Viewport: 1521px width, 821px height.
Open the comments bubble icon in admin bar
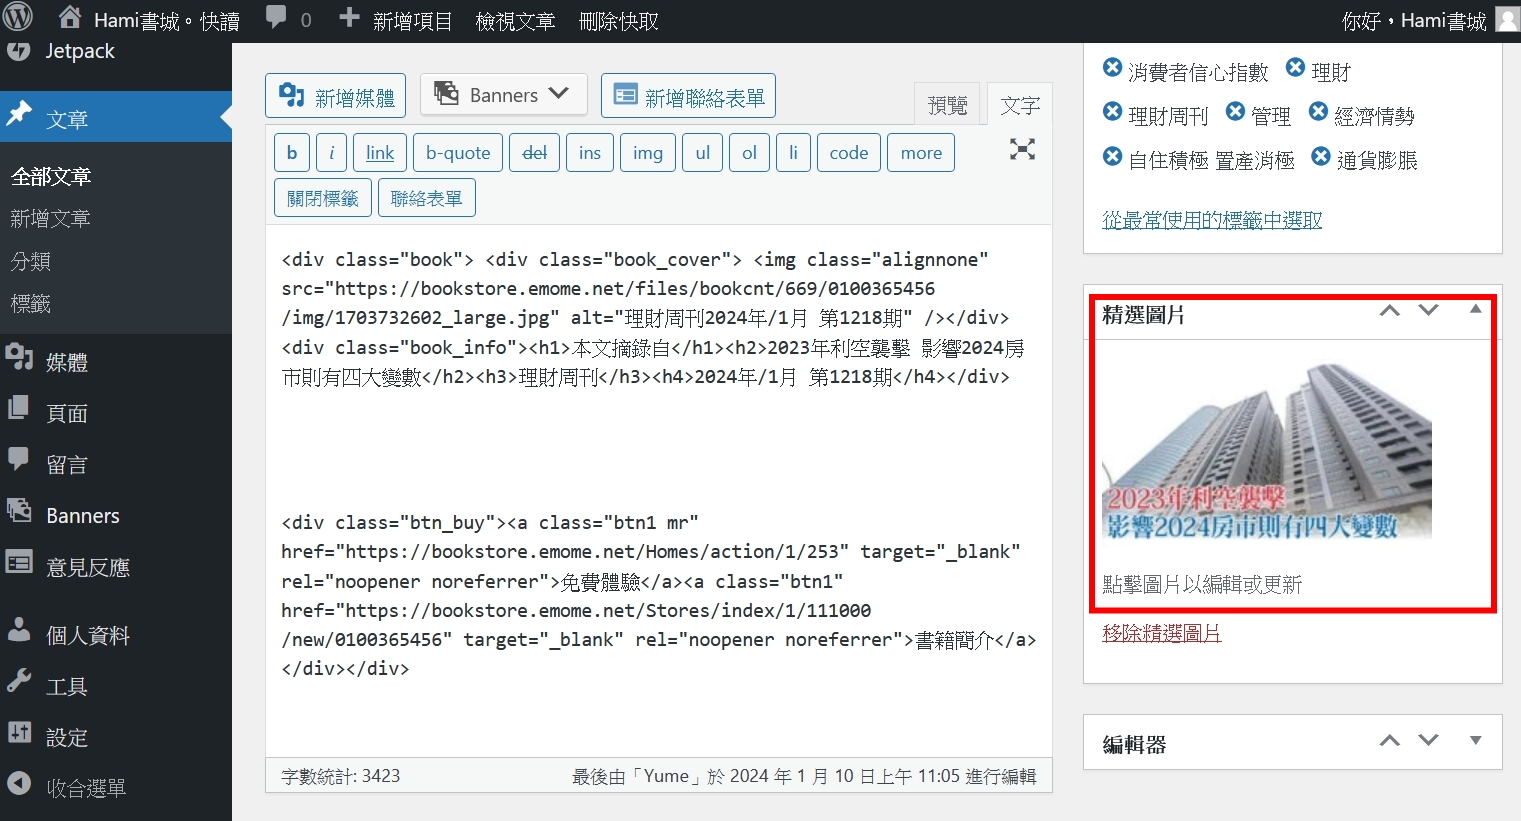(276, 18)
